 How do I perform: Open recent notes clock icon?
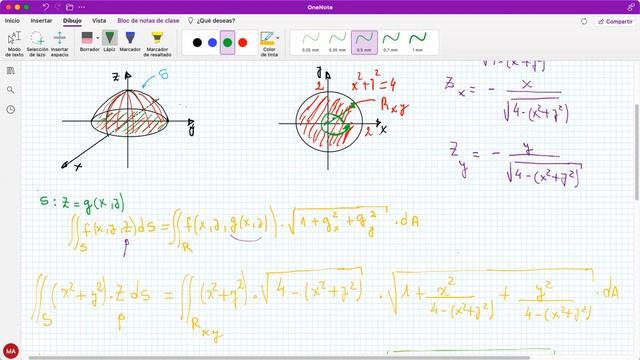tap(11, 109)
